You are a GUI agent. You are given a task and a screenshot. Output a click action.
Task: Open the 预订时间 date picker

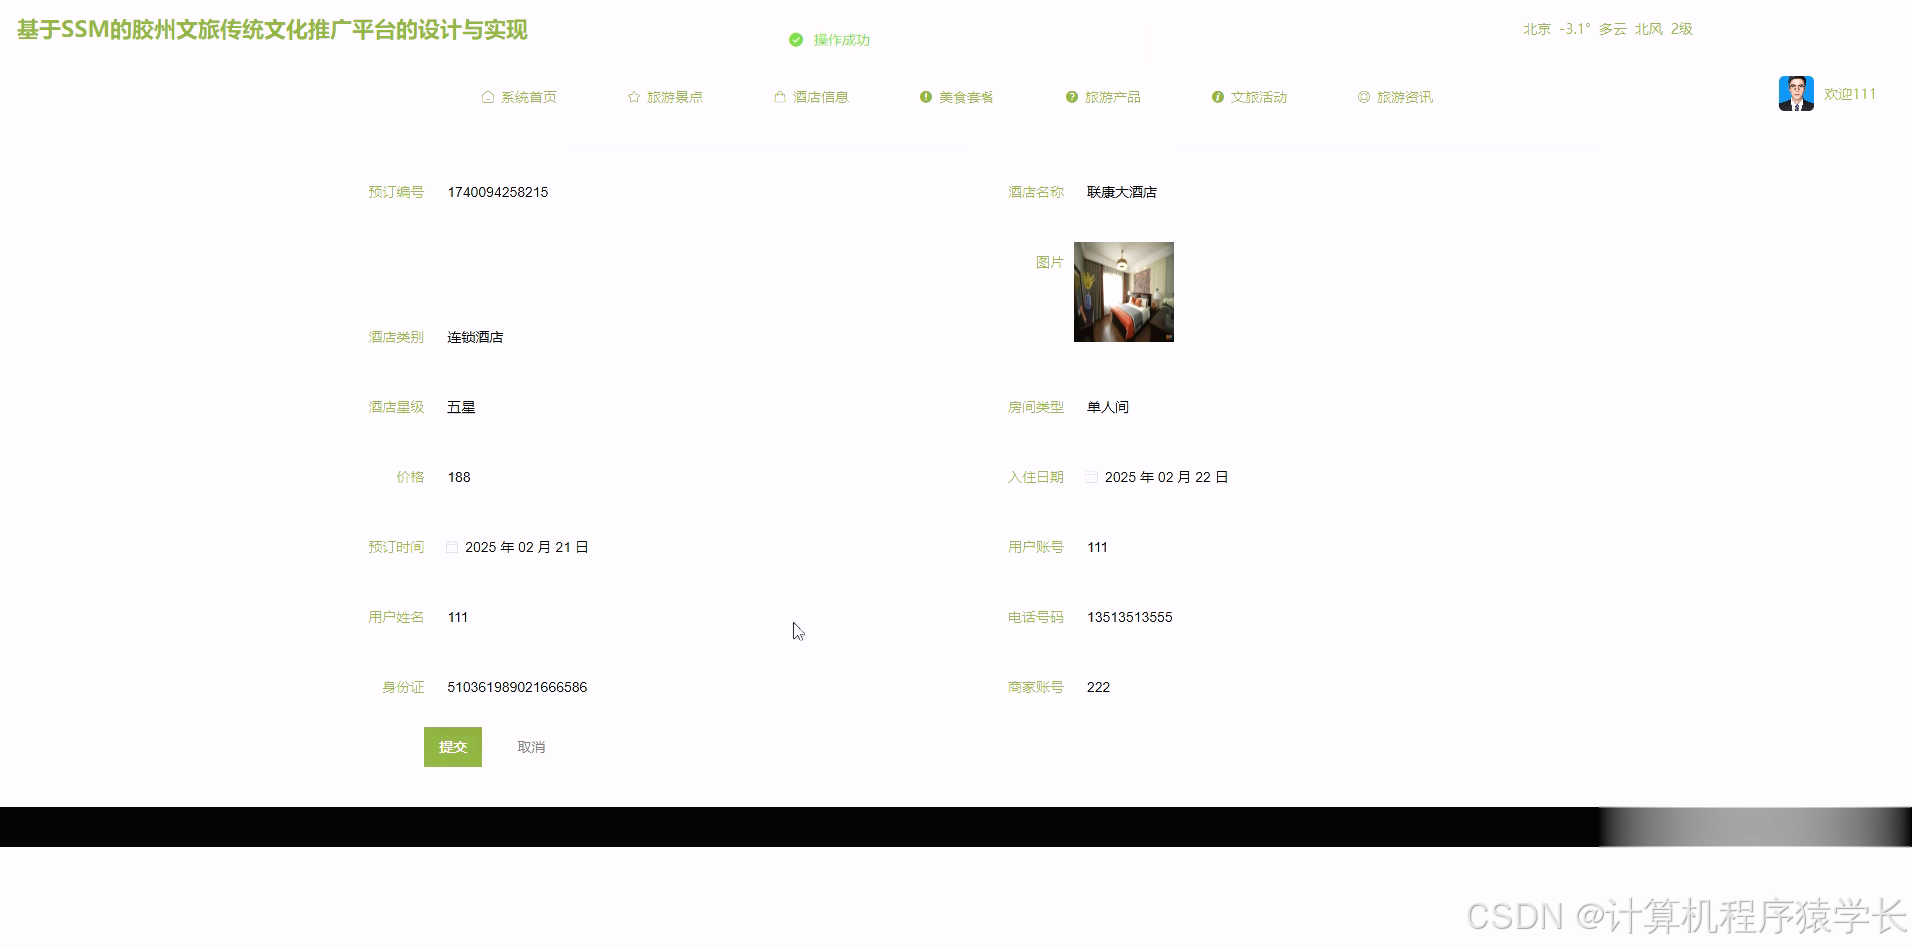(x=451, y=547)
